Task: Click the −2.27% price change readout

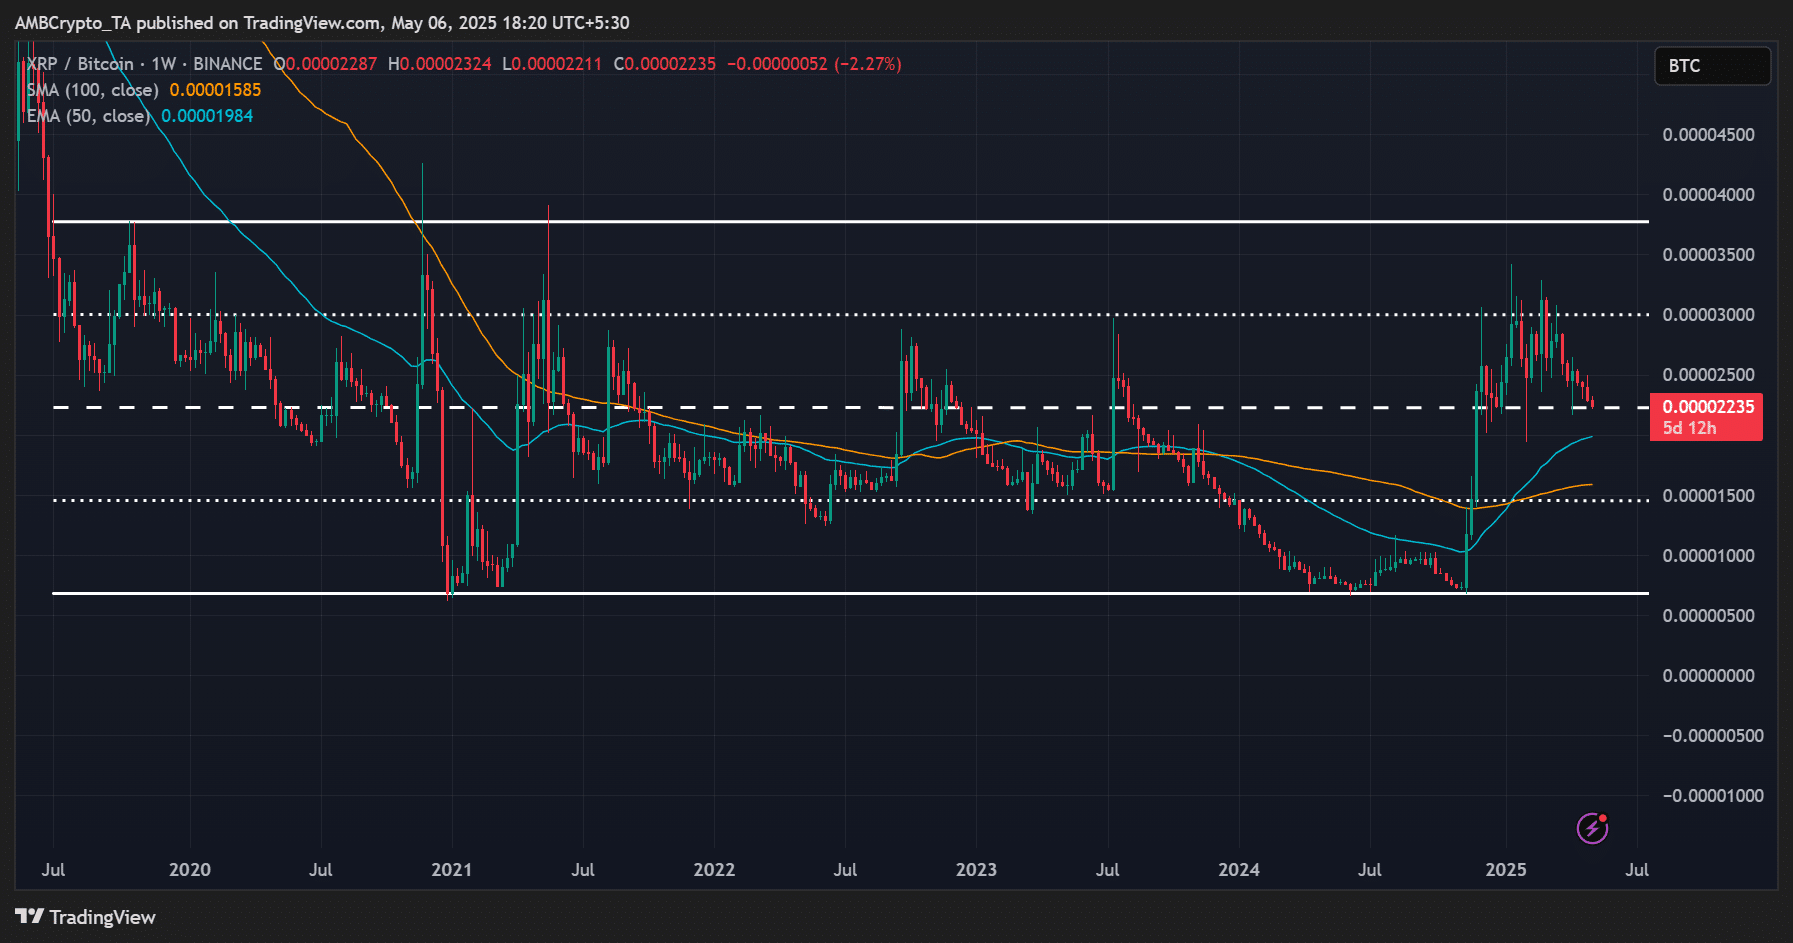Action: tap(868, 64)
